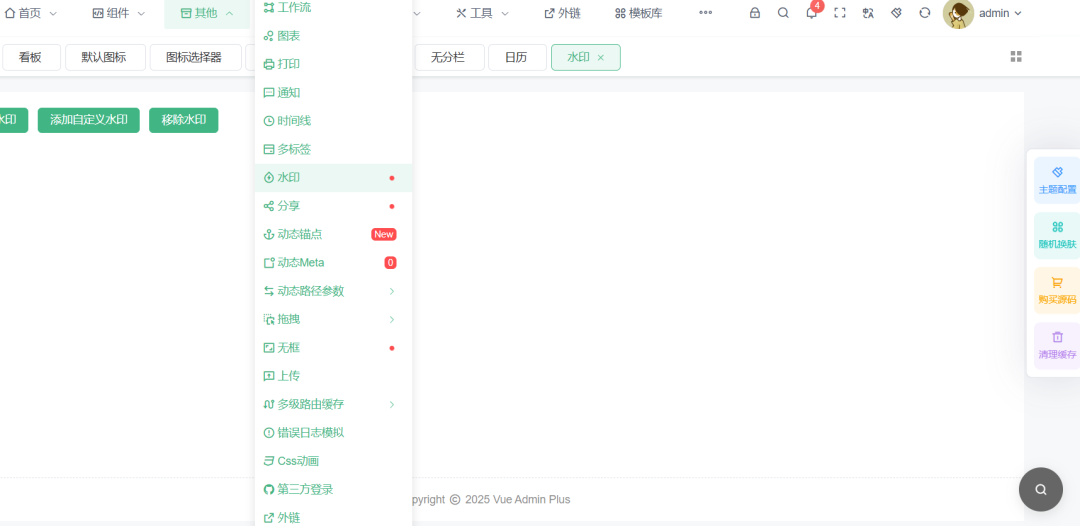Expand the 首页 menu chevron
Screen dimensions: 1080x526
[x=54, y=13]
